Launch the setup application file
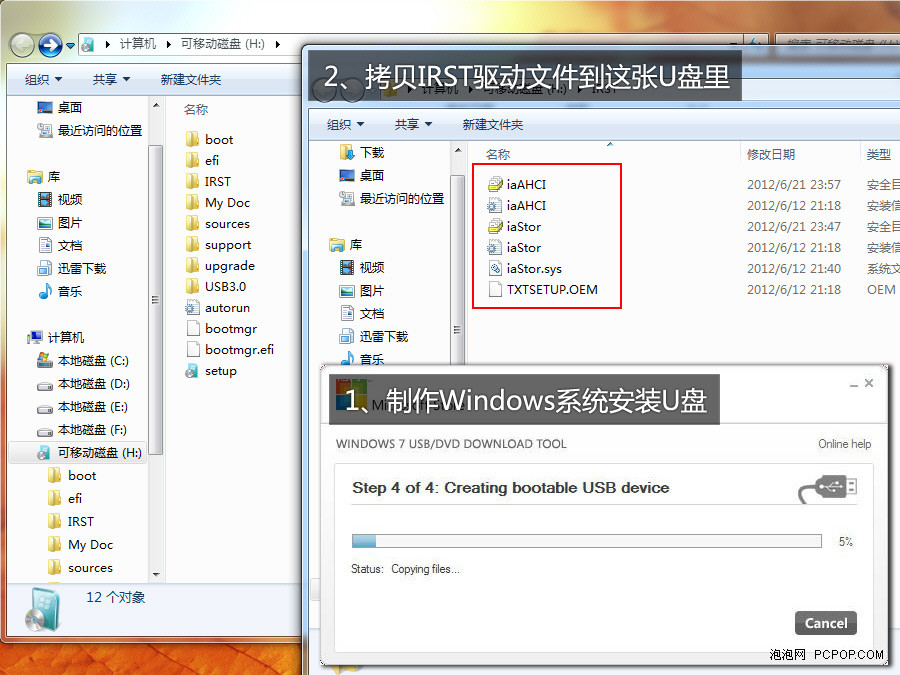 point(220,370)
